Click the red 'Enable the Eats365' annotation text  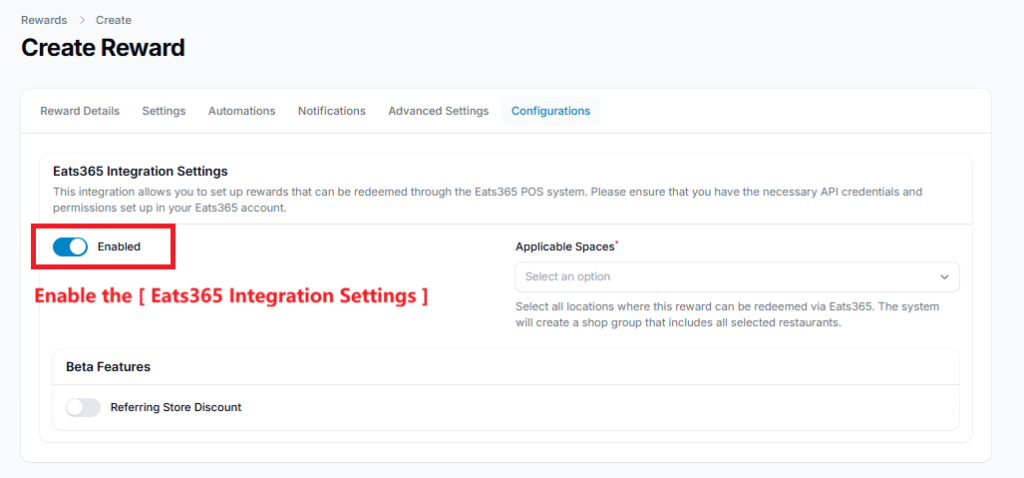pyautogui.click(x=232, y=296)
